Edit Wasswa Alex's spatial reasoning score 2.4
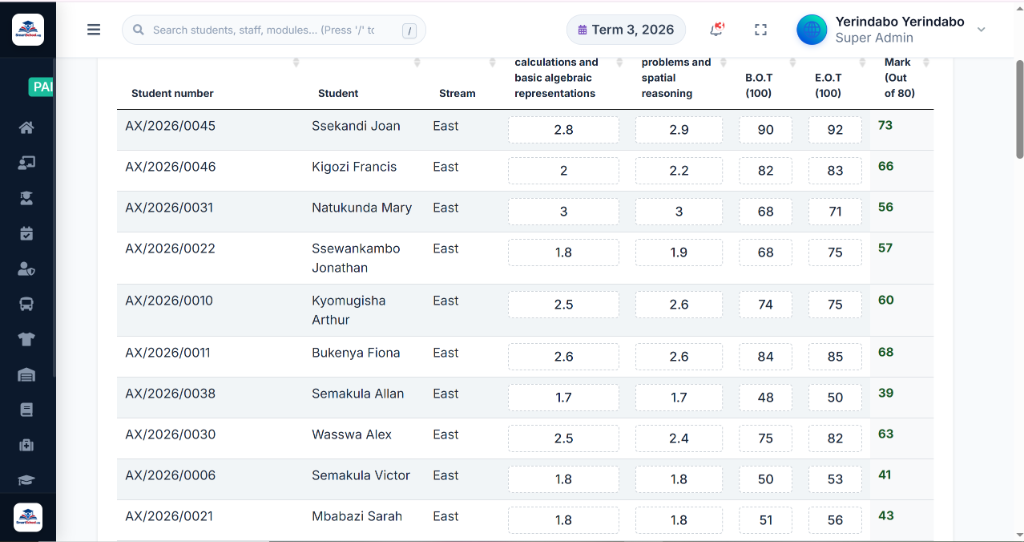Screen dimensions: 1024x542 (679, 439)
